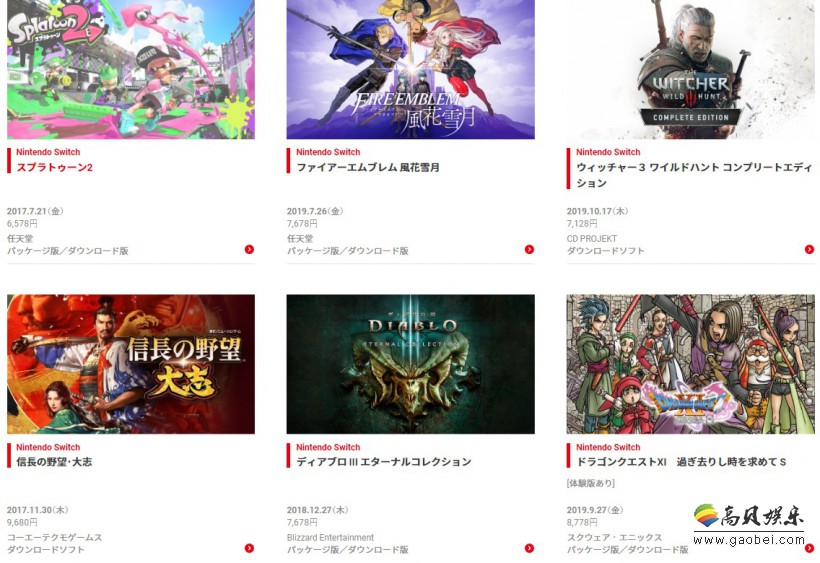Click the ファイアーエムブレム 風花雪月 title link
This screenshot has width=820, height=563.
(x=368, y=167)
